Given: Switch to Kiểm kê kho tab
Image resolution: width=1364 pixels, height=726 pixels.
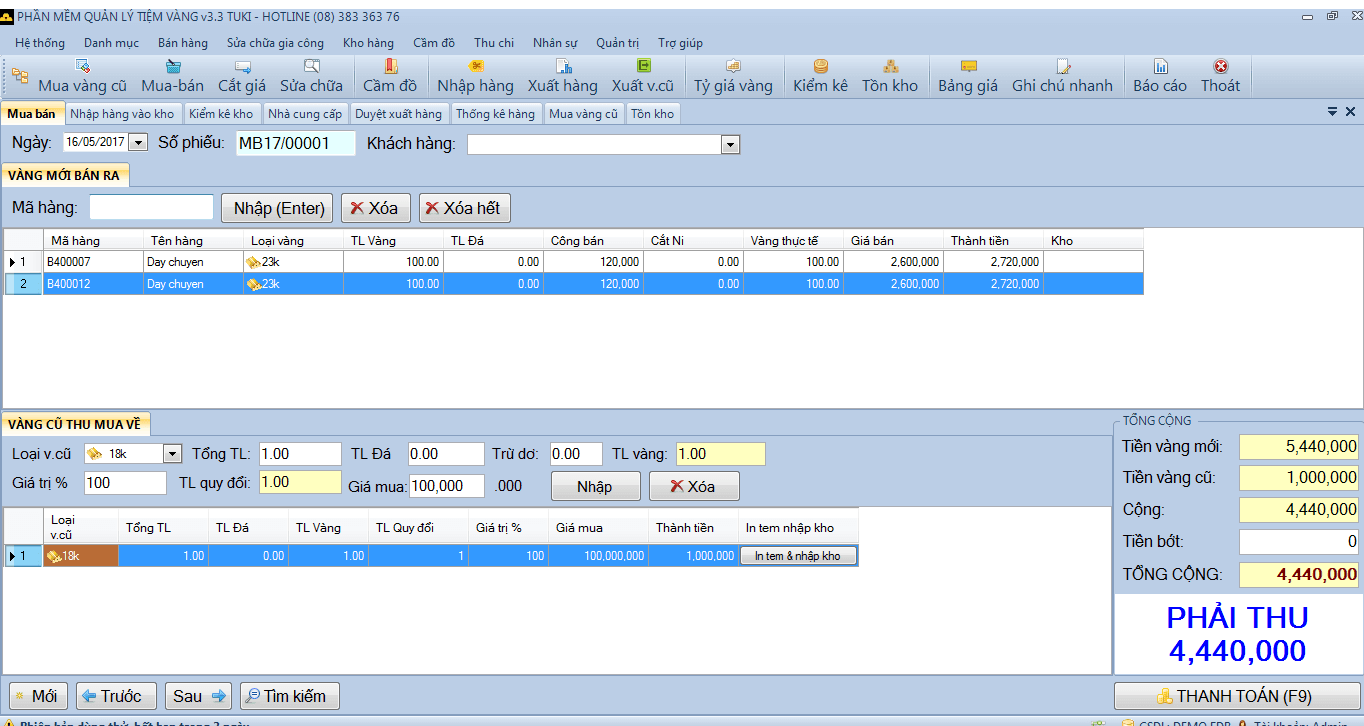Looking at the screenshot, I should (x=221, y=114).
